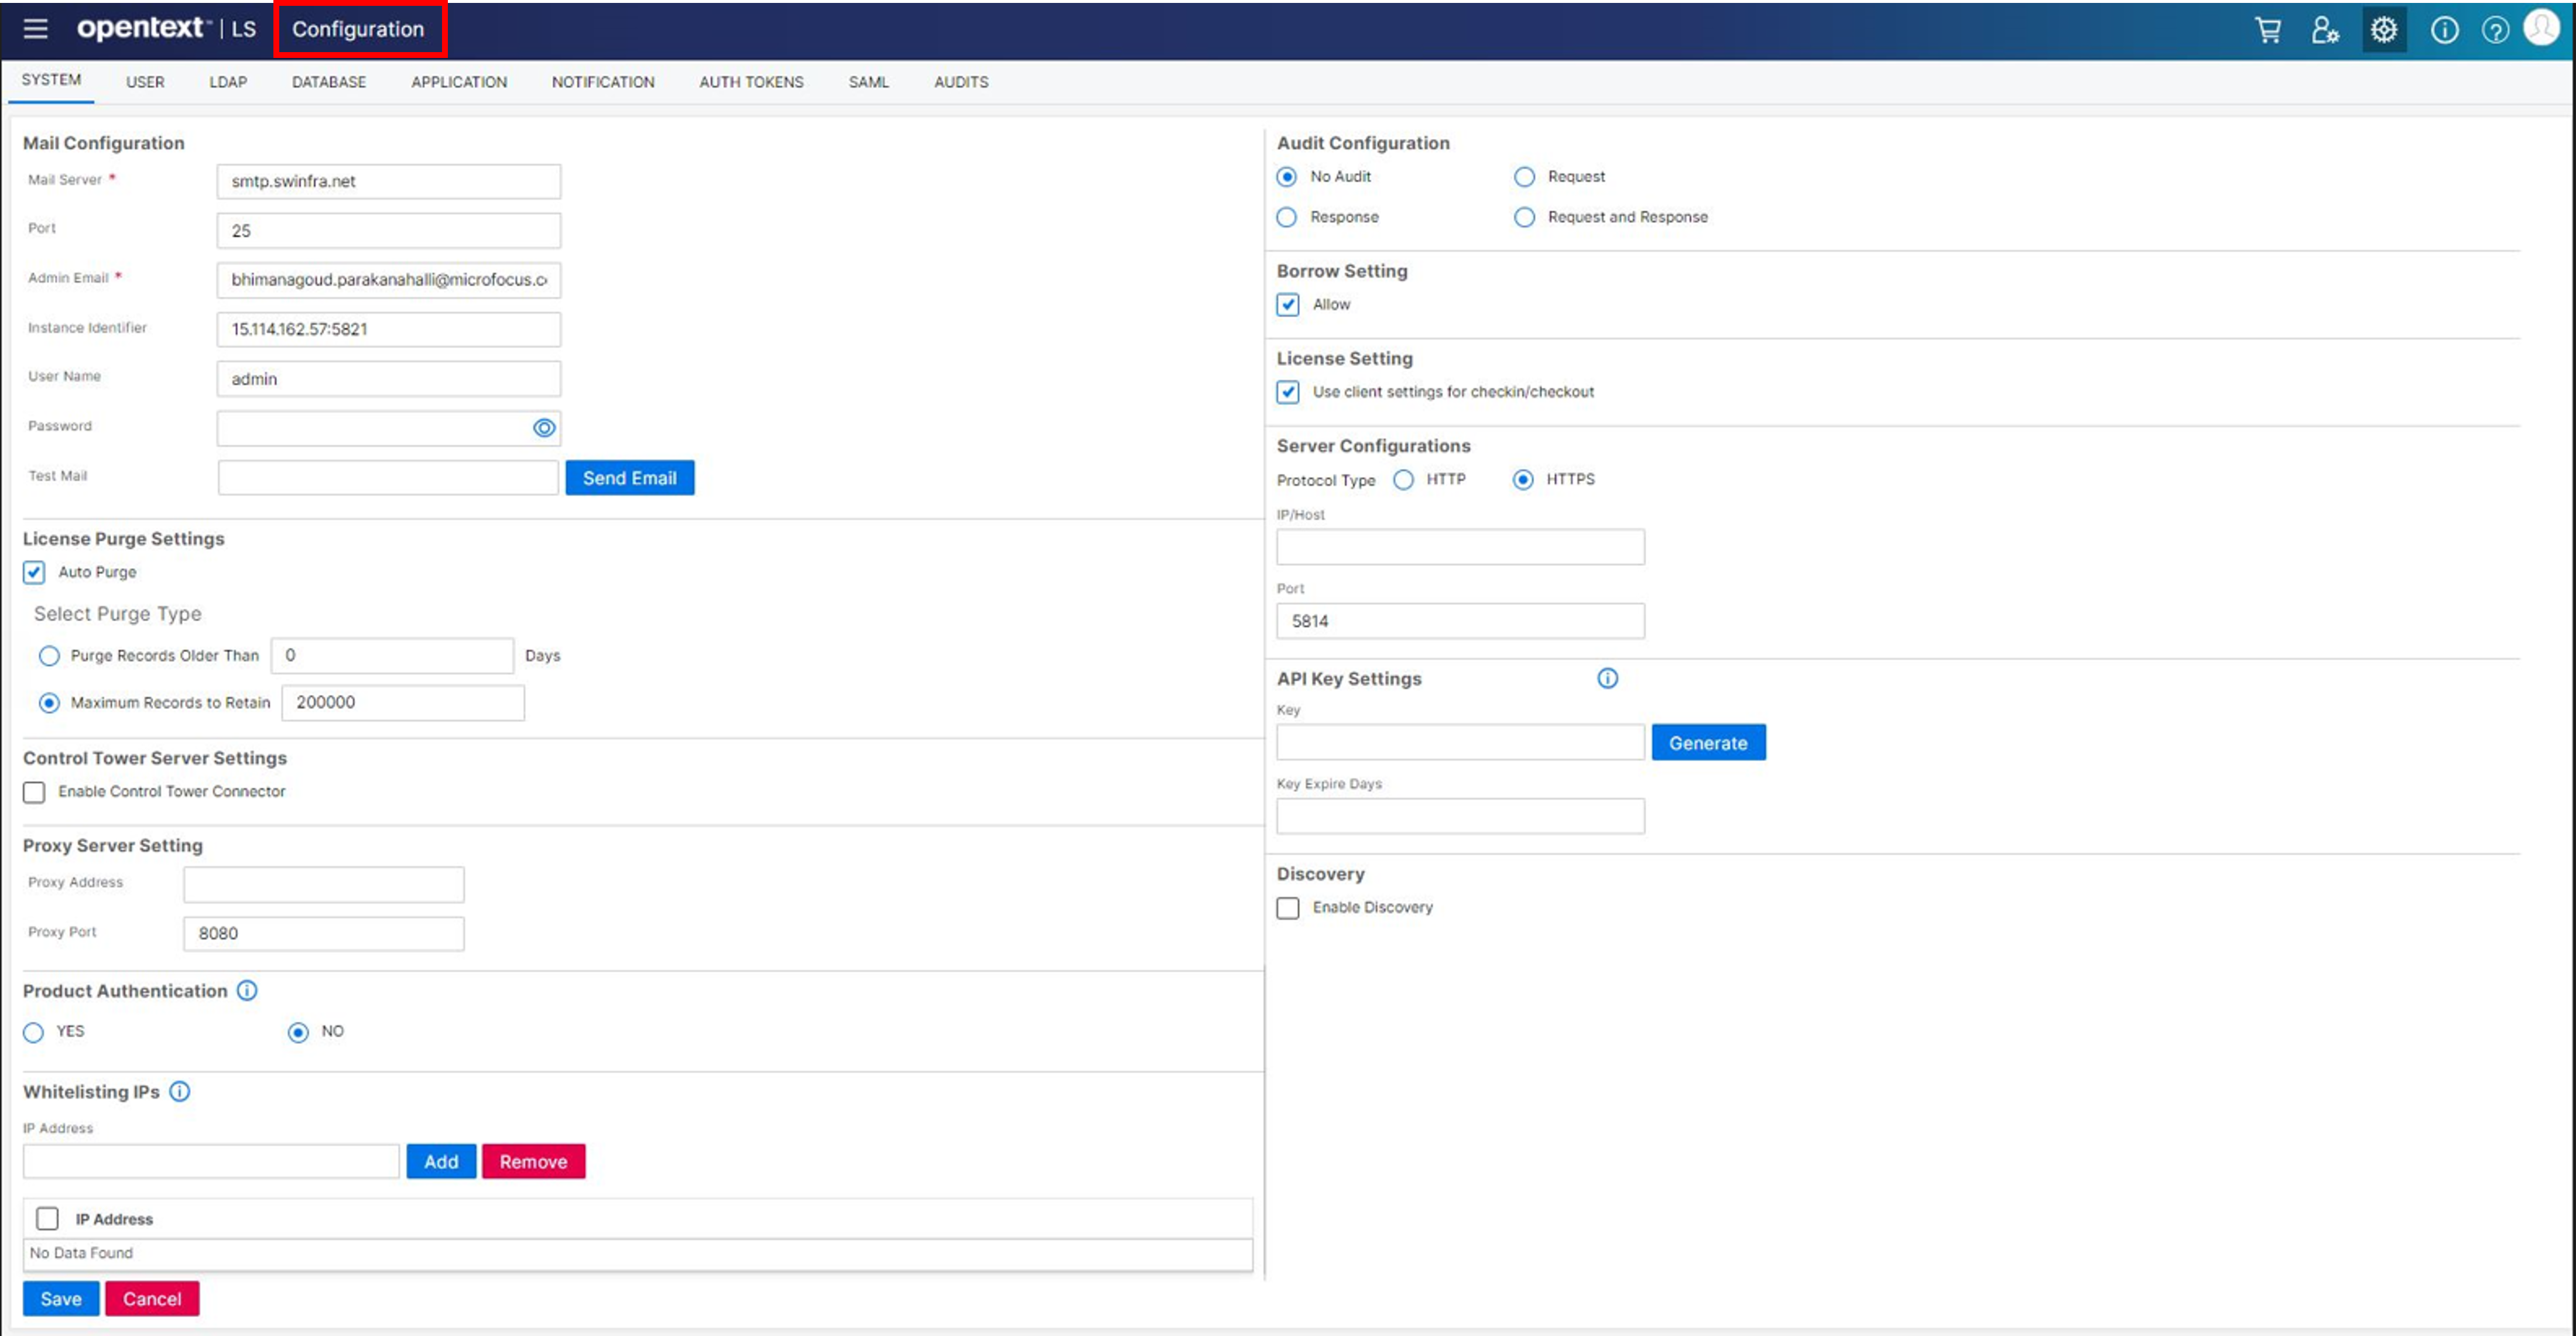2576x1336 pixels.
Task: Click the settings gear icon
Action: coord(2384,30)
